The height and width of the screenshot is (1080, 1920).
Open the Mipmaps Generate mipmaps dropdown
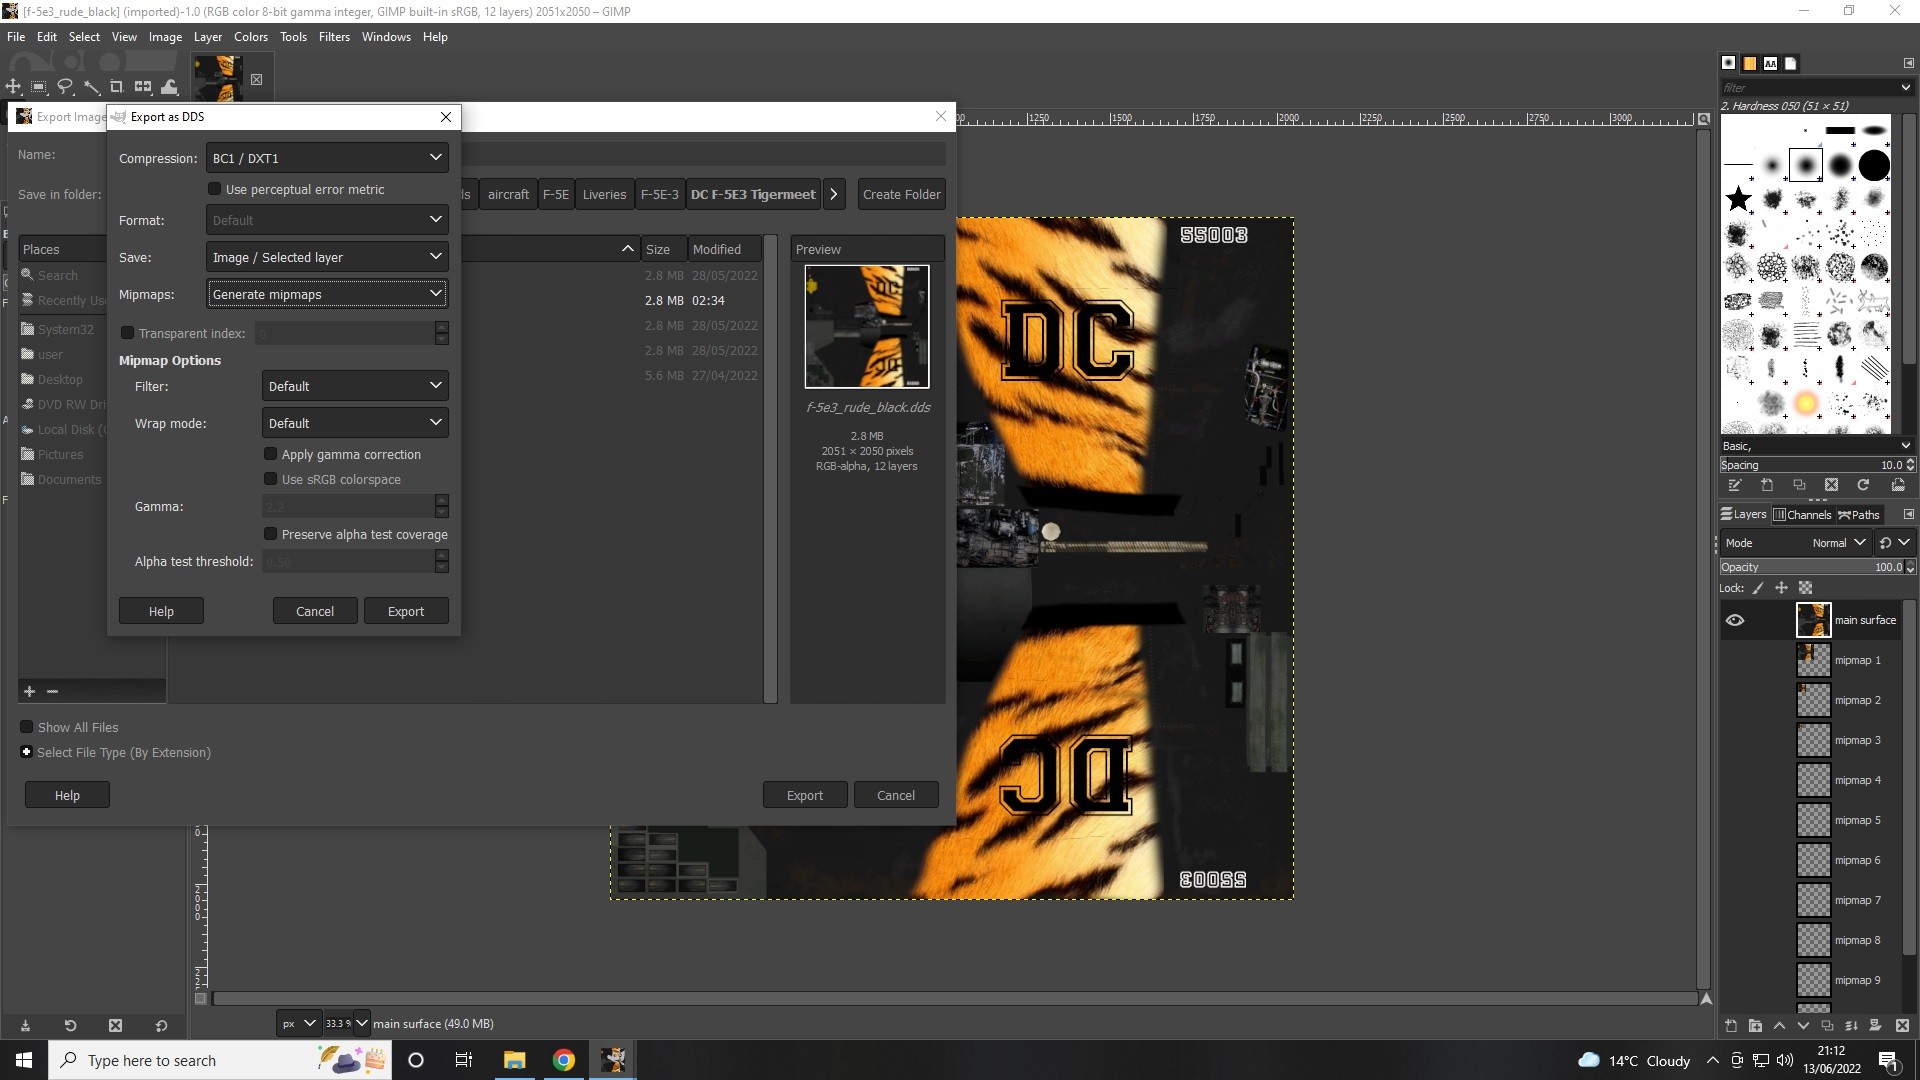tap(327, 294)
